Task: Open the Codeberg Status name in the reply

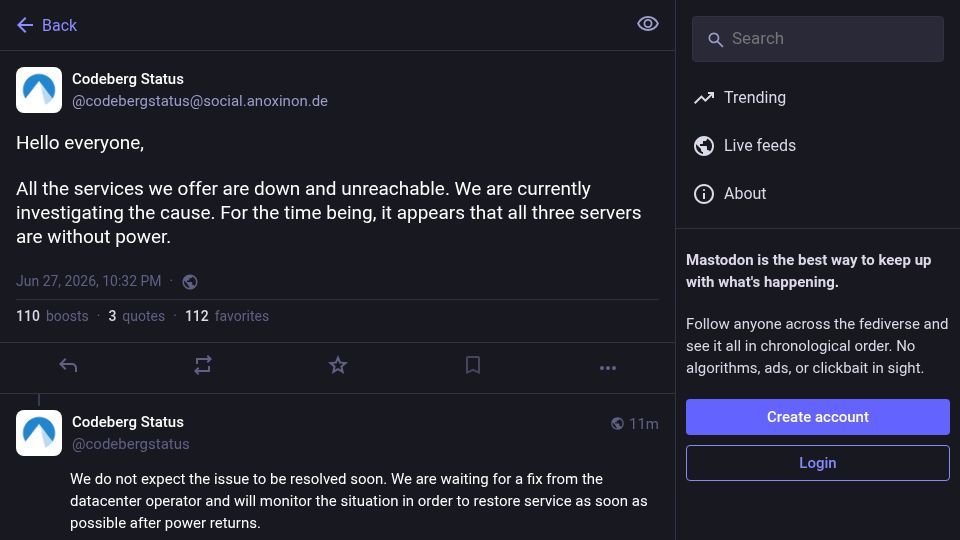Action: [128, 422]
